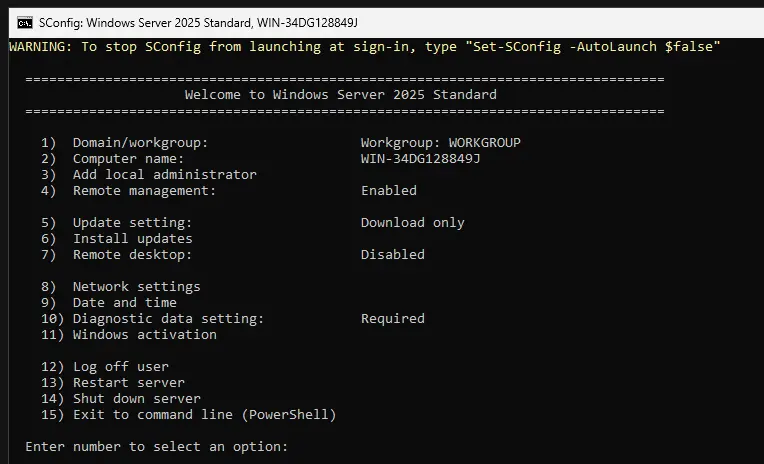The width and height of the screenshot is (764, 464).
Task: Click the Remote desktop Disabled status
Action: click(x=392, y=254)
